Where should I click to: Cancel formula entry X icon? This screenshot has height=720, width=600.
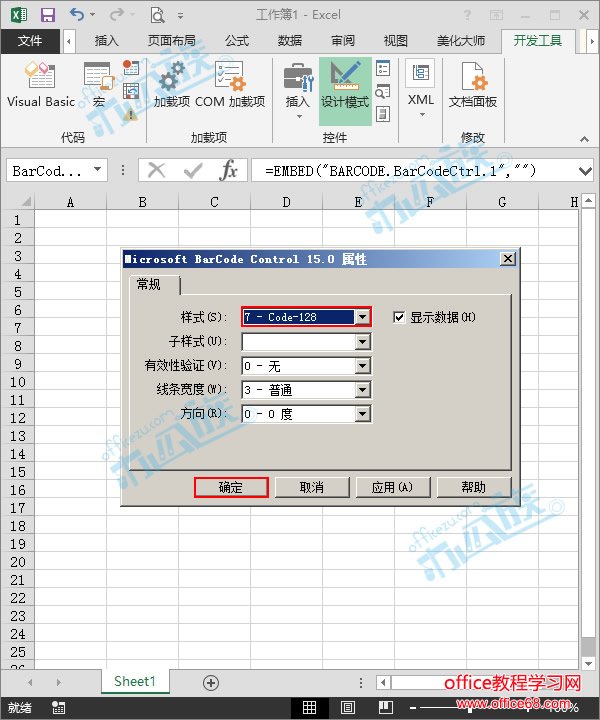pos(157,171)
